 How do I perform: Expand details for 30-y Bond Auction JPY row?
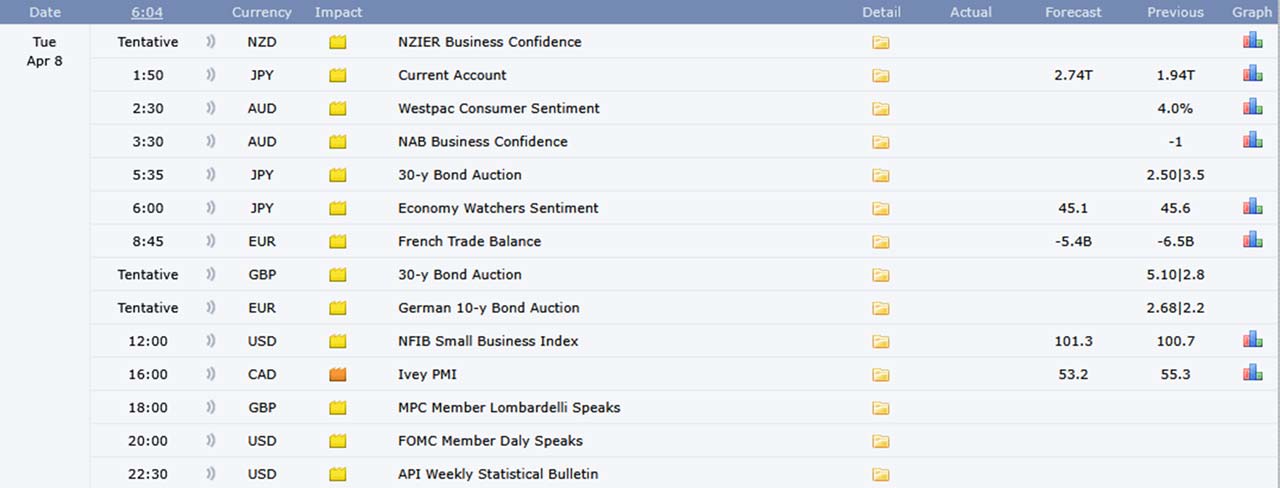(x=880, y=175)
